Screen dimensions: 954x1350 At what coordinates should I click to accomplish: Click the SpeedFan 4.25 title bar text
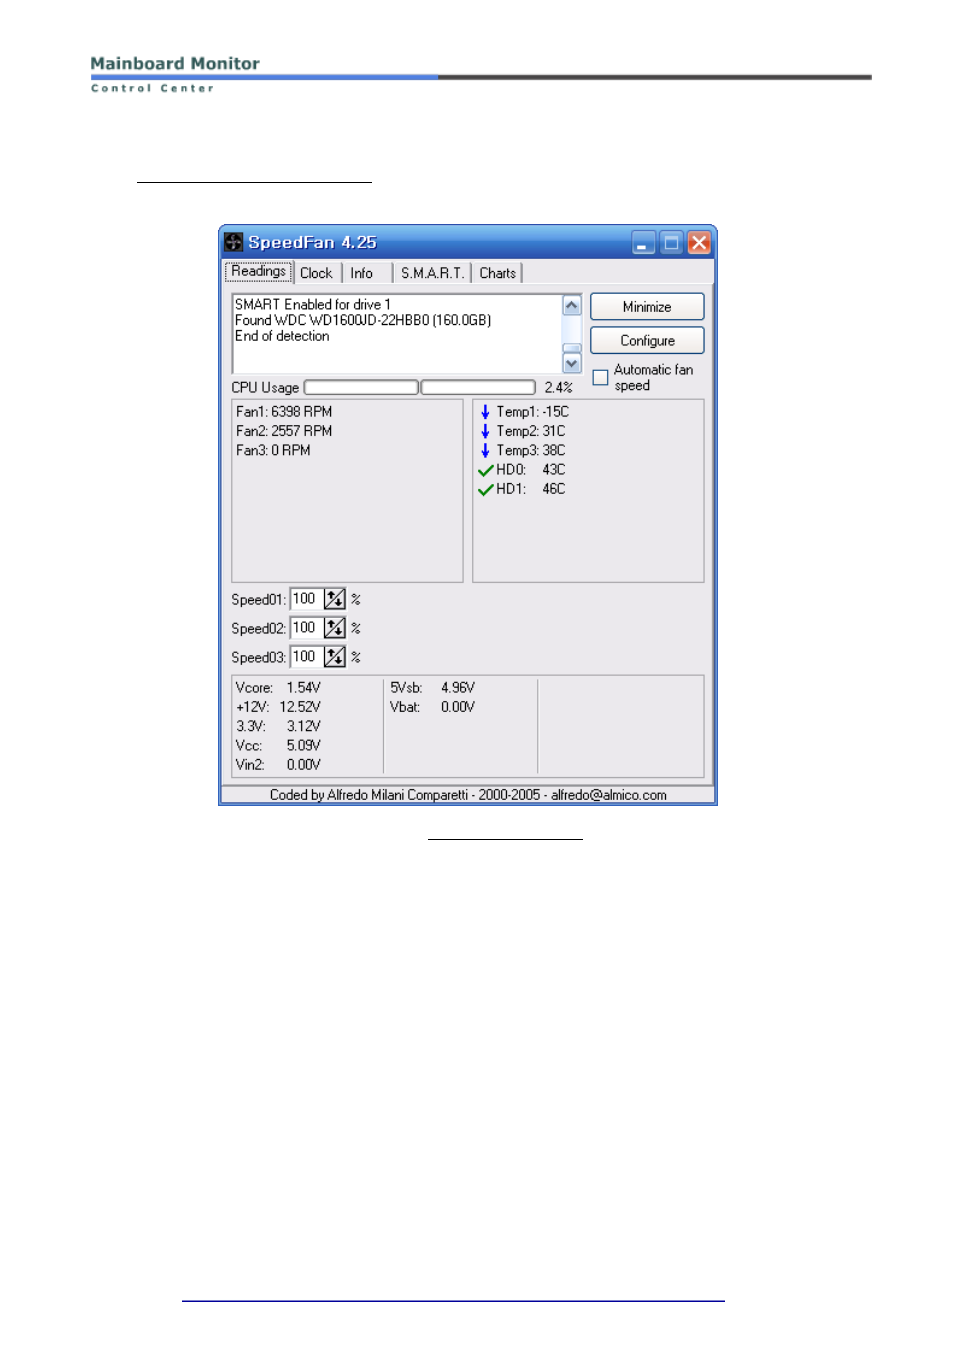(312, 242)
